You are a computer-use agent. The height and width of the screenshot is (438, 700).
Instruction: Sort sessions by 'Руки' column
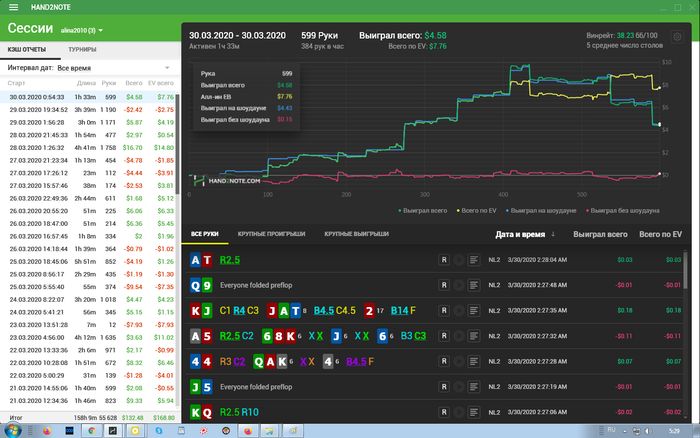point(108,83)
